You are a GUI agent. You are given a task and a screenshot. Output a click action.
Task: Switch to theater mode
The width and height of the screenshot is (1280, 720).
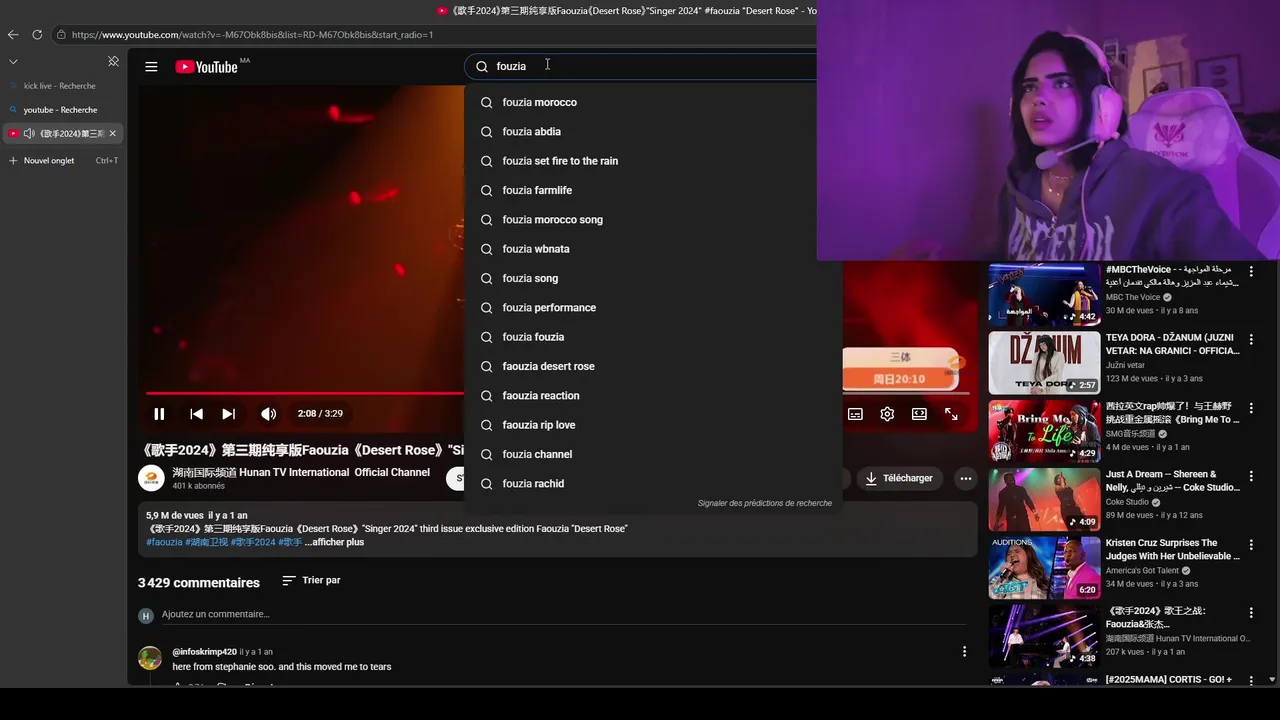click(919, 414)
